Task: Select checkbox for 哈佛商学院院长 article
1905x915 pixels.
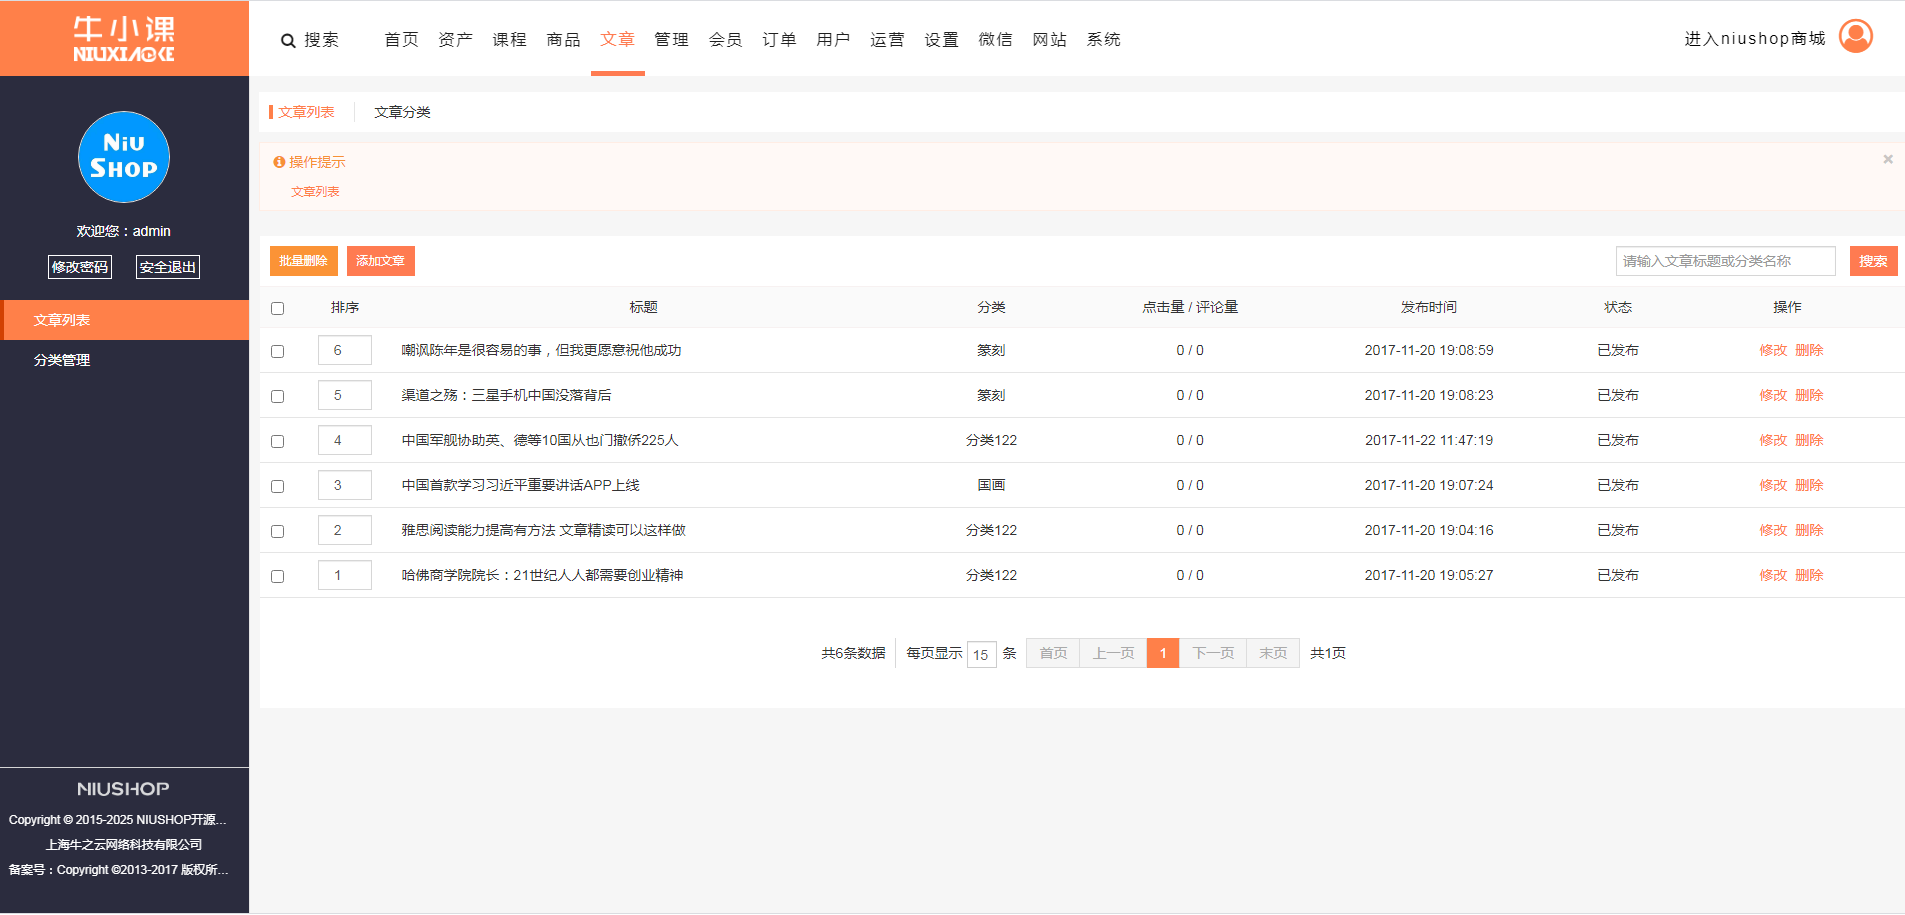Action: (x=278, y=576)
